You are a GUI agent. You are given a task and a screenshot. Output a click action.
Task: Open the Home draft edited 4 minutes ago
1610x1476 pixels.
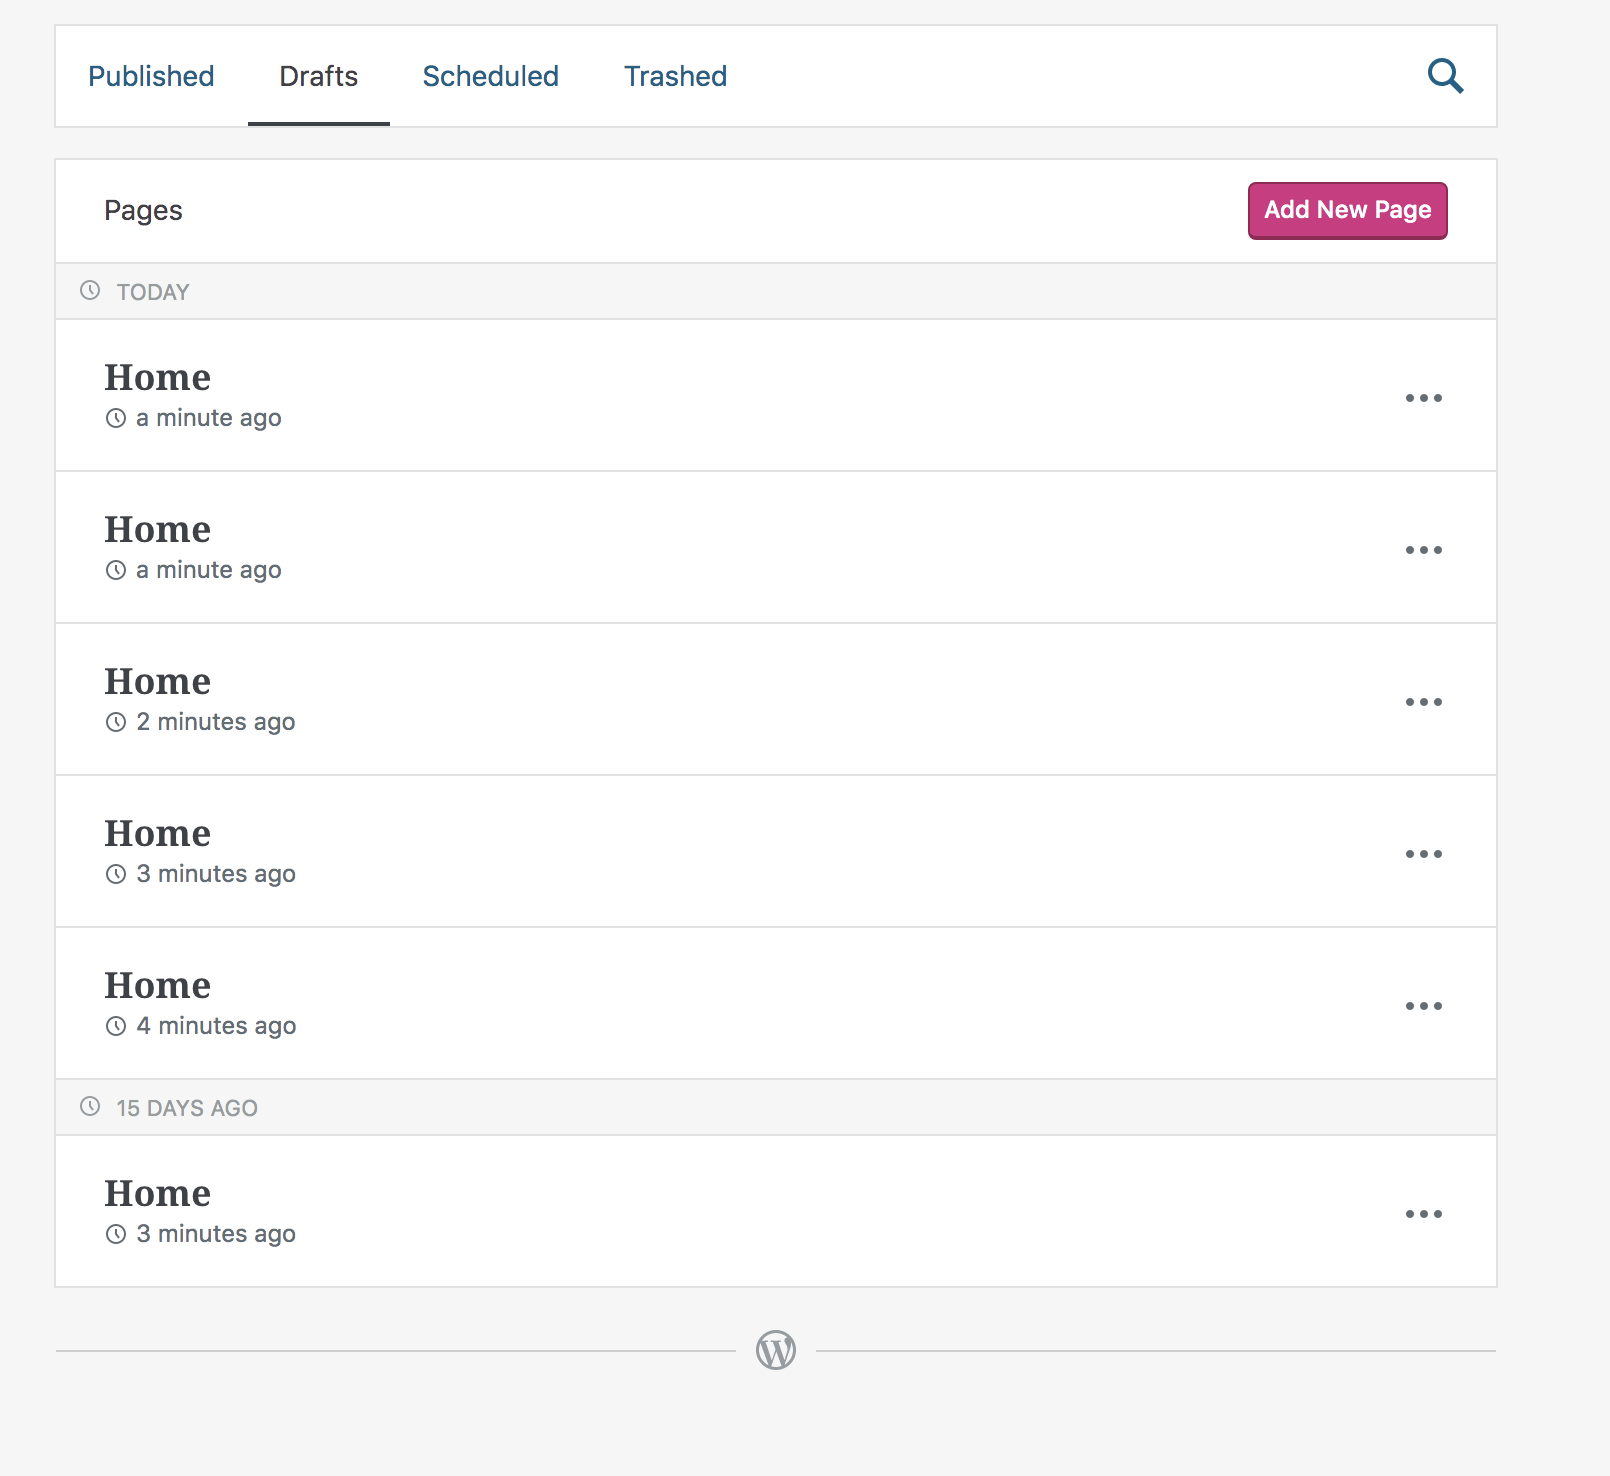(x=158, y=986)
